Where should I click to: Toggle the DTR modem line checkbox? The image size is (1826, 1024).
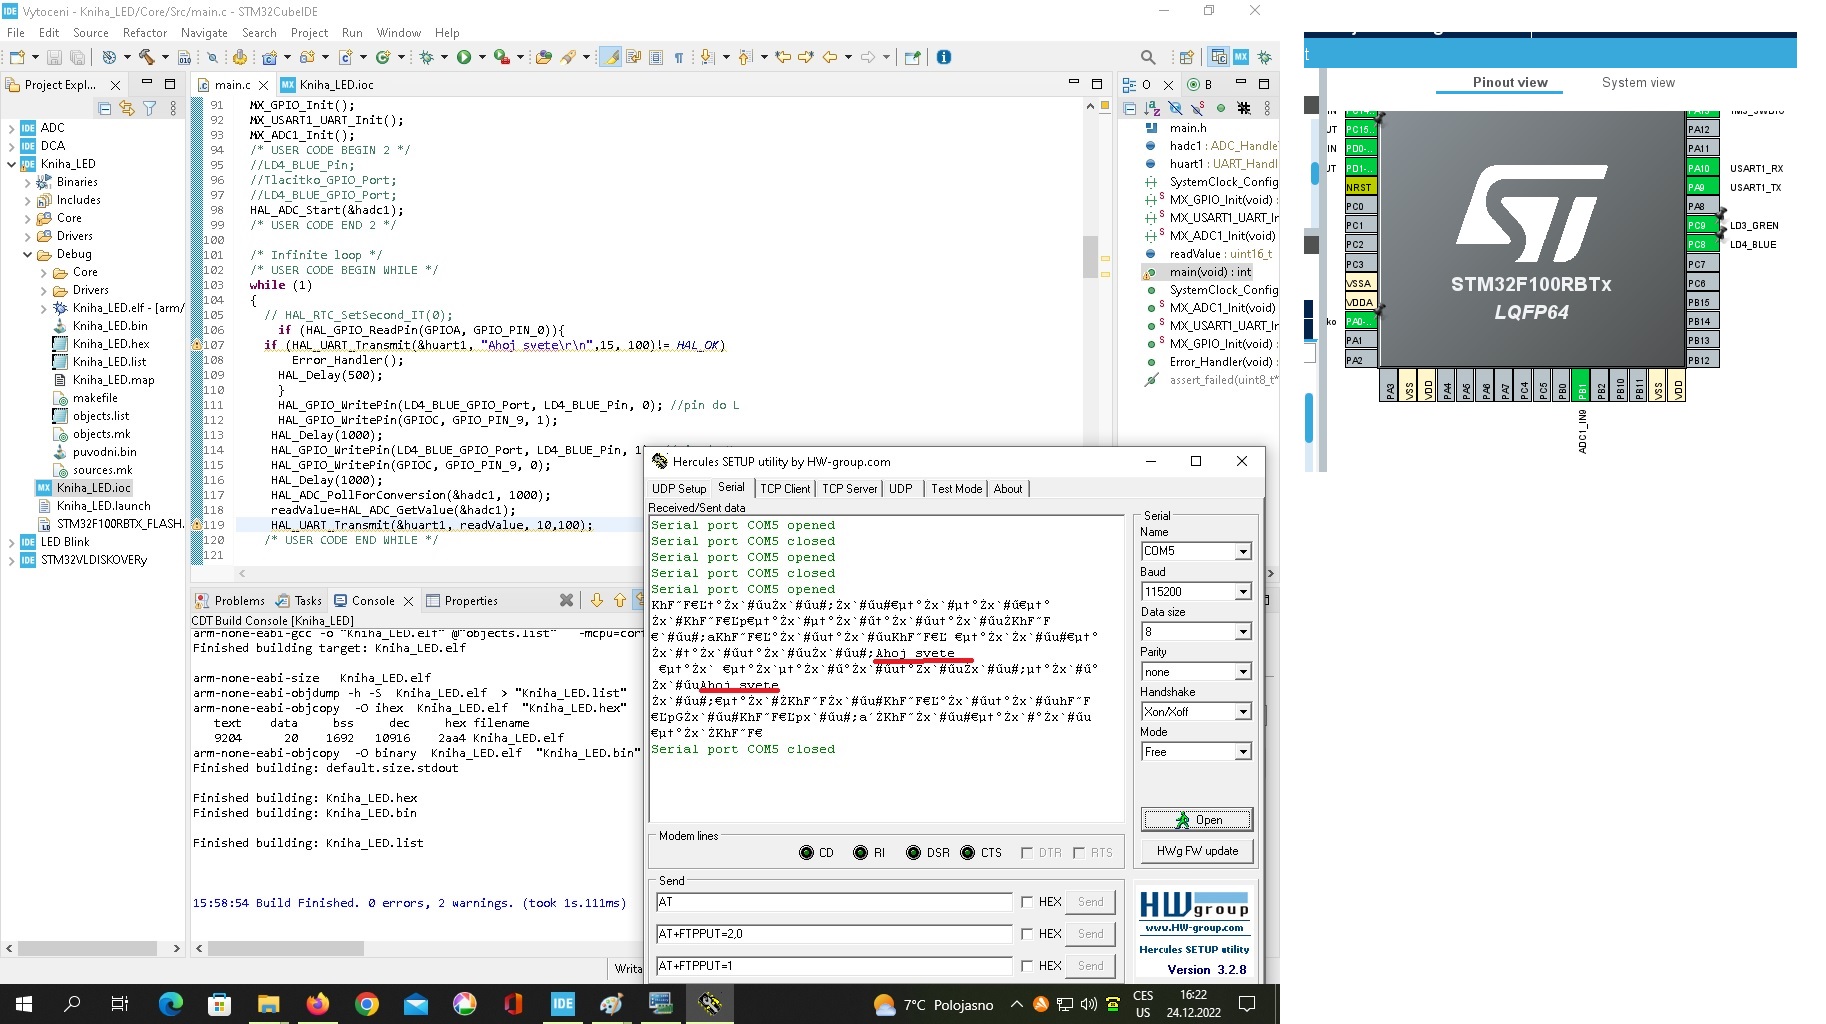pyautogui.click(x=1027, y=853)
